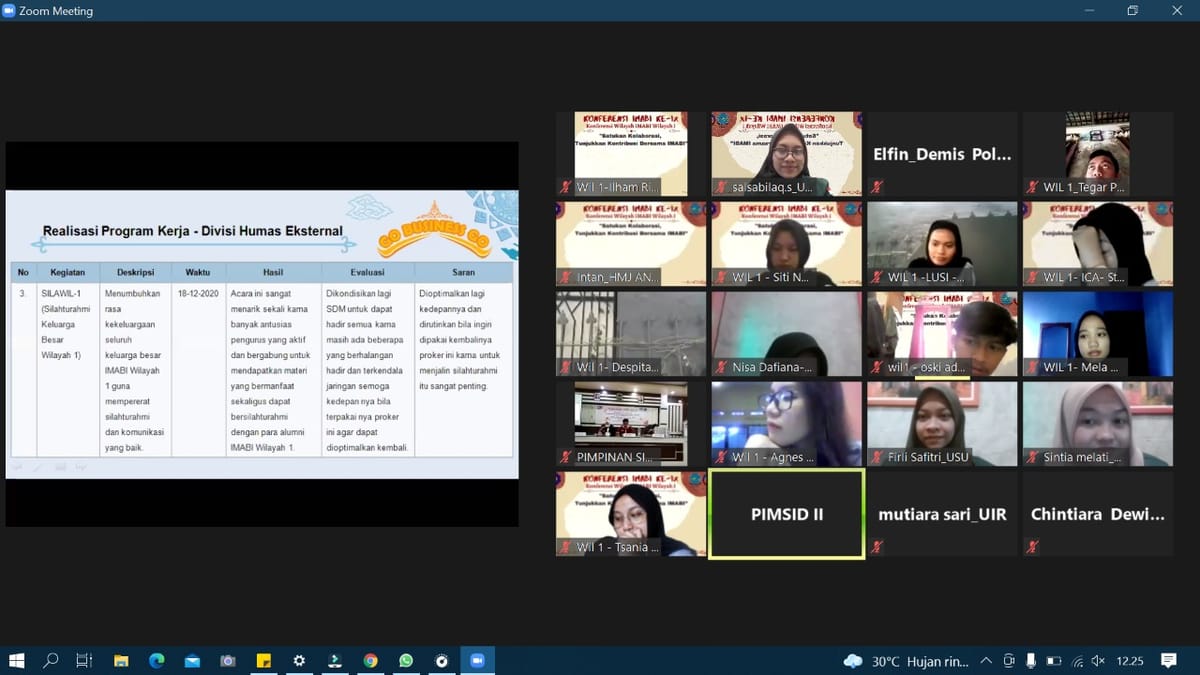The width and height of the screenshot is (1200, 675).
Task: Launch the Camera app in taskbar
Action: [x=228, y=661]
